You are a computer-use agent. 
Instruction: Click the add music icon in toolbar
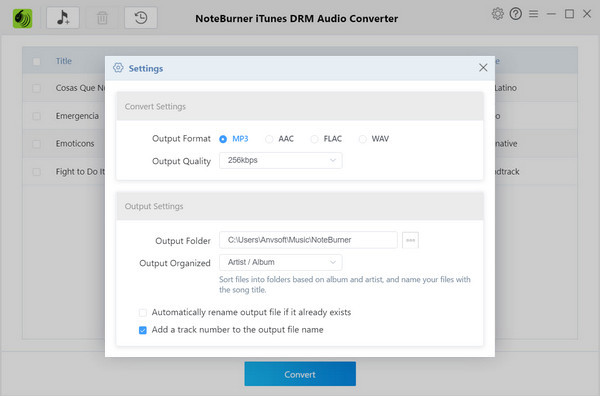(63, 18)
